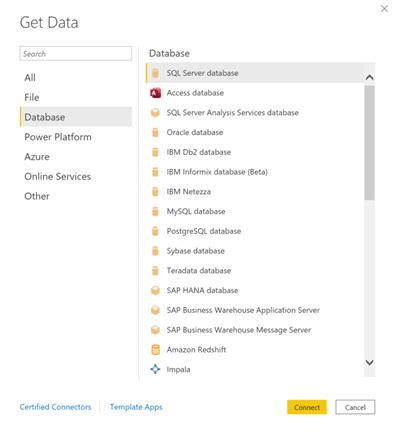
Task: Click the scroll down arrow in the connector list
Action: pos(369,362)
